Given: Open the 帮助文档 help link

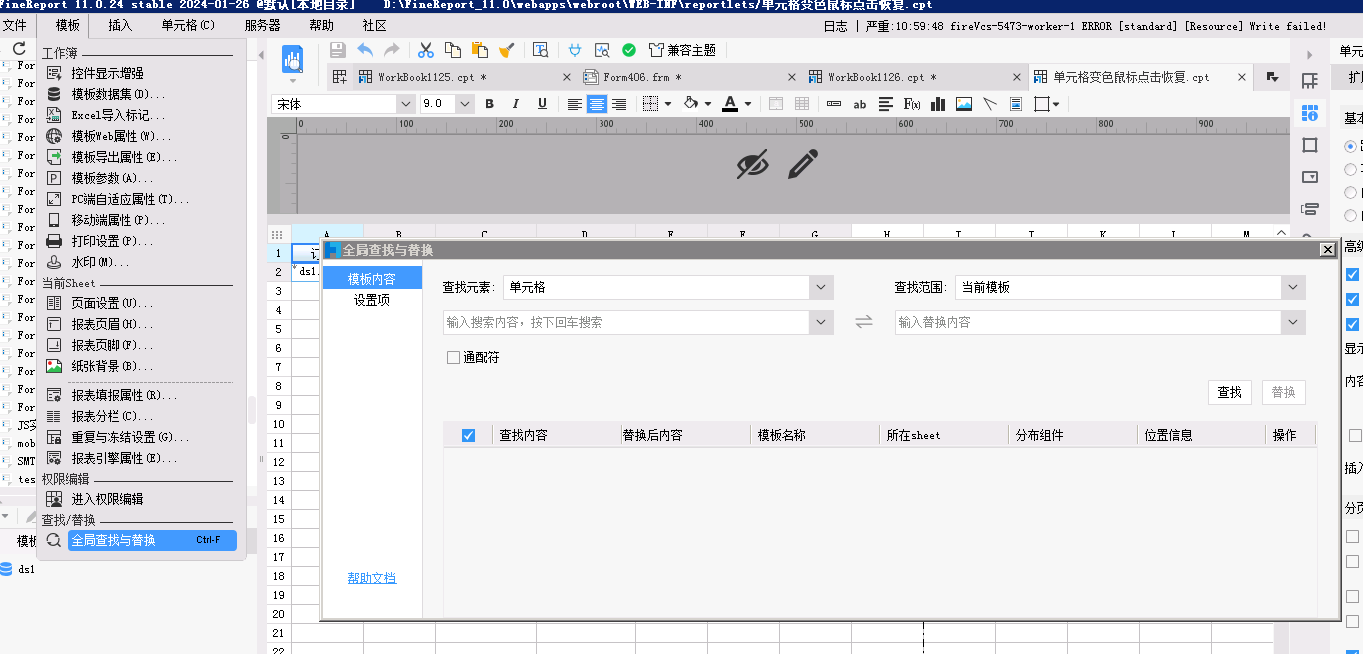Looking at the screenshot, I should [372, 578].
